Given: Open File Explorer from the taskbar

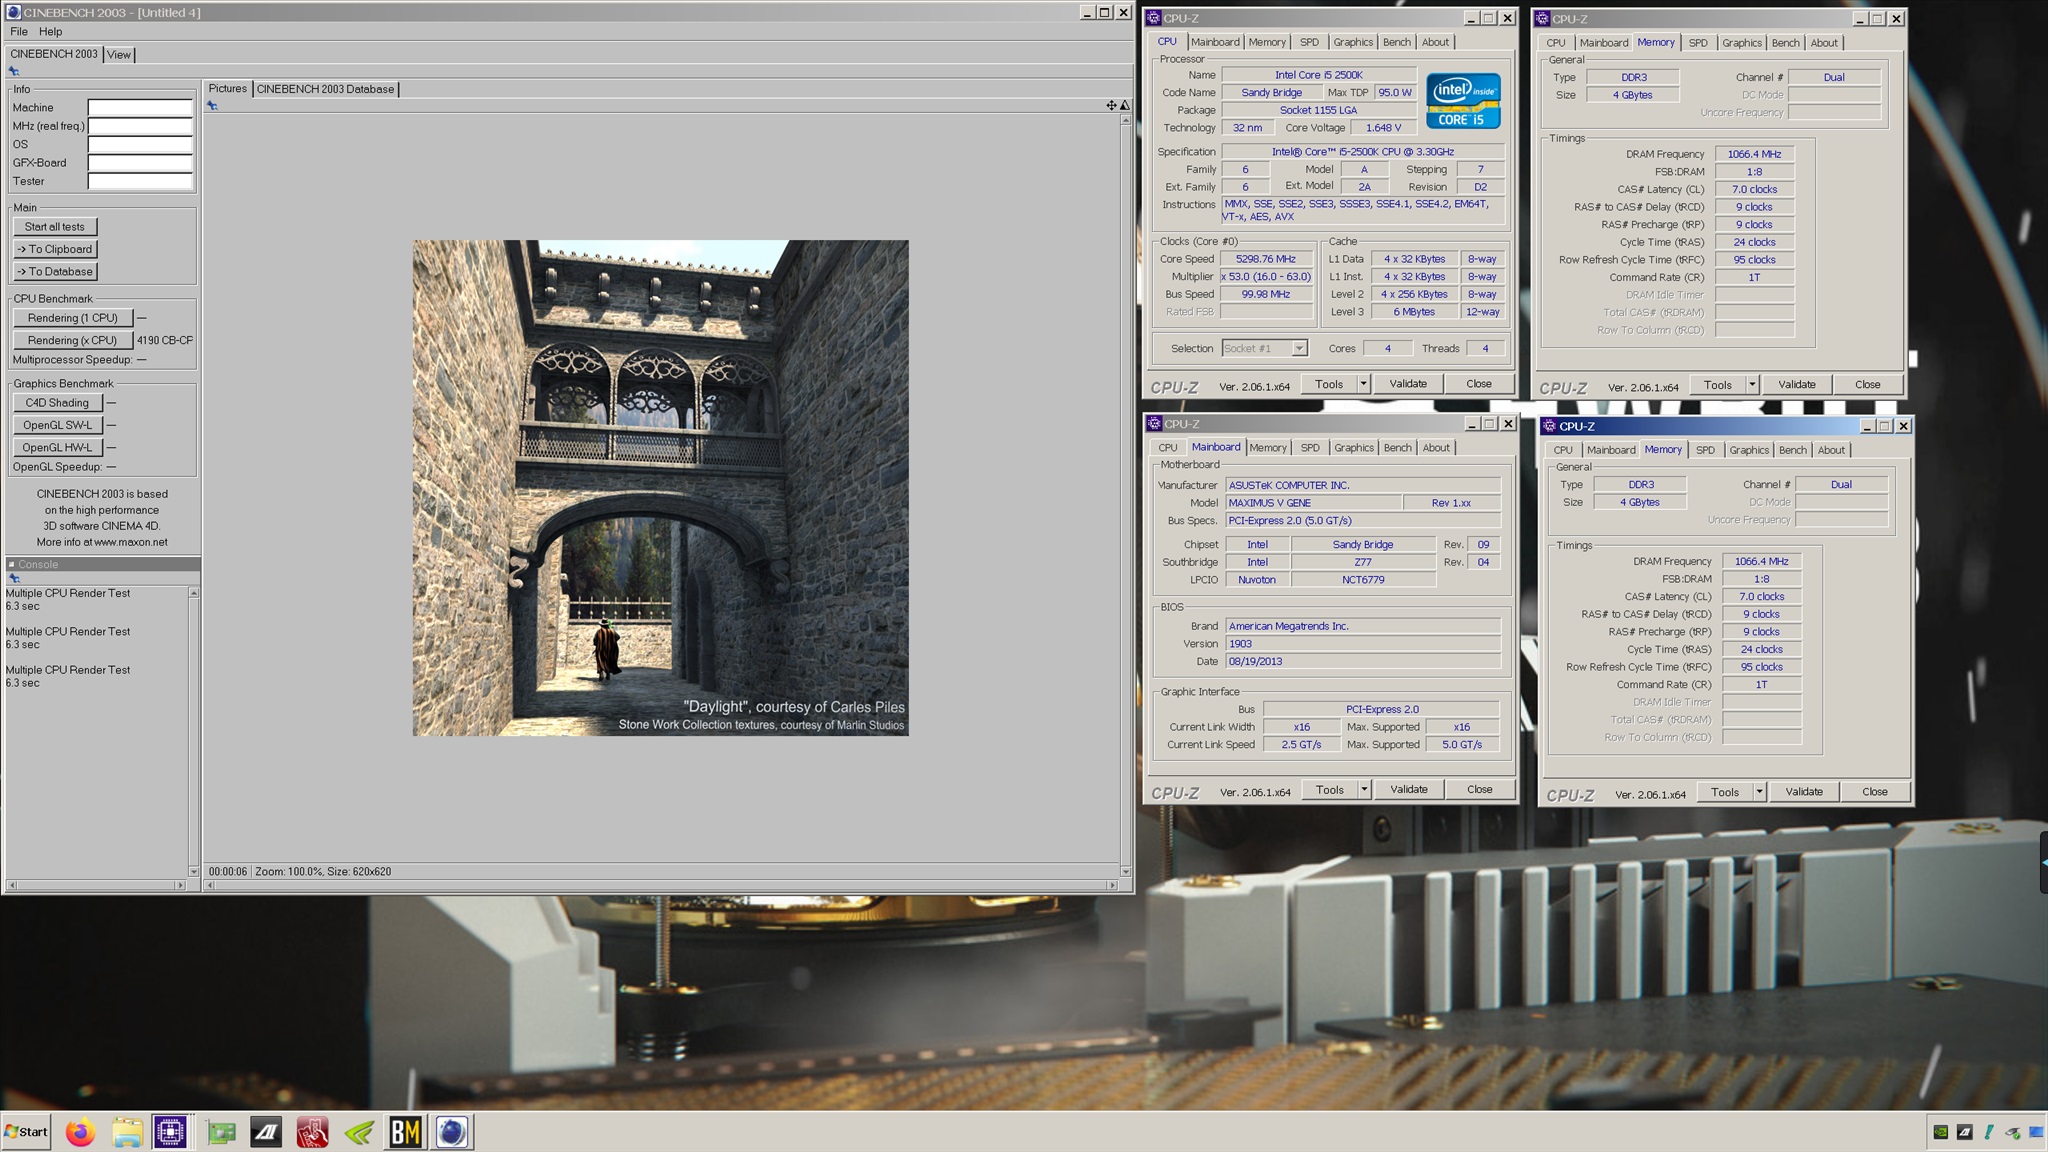Looking at the screenshot, I should tap(127, 1132).
